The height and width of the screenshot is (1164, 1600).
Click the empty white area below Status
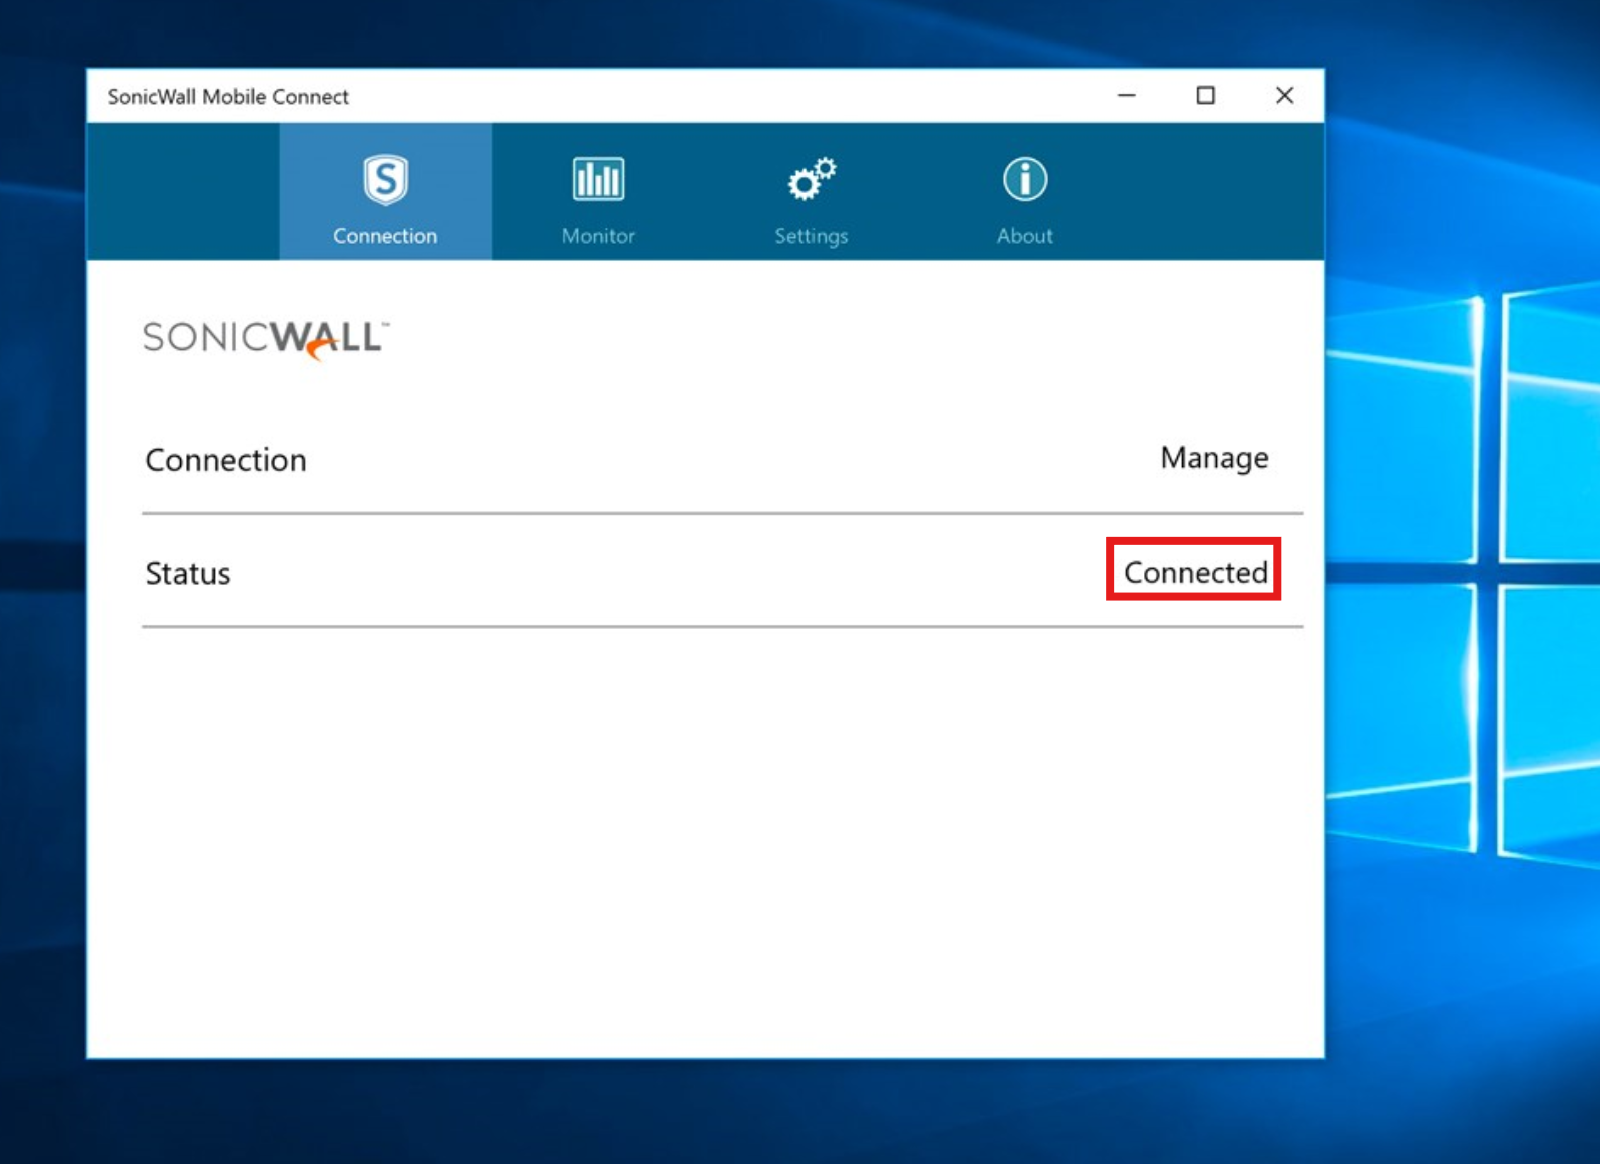tap(705, 840)
